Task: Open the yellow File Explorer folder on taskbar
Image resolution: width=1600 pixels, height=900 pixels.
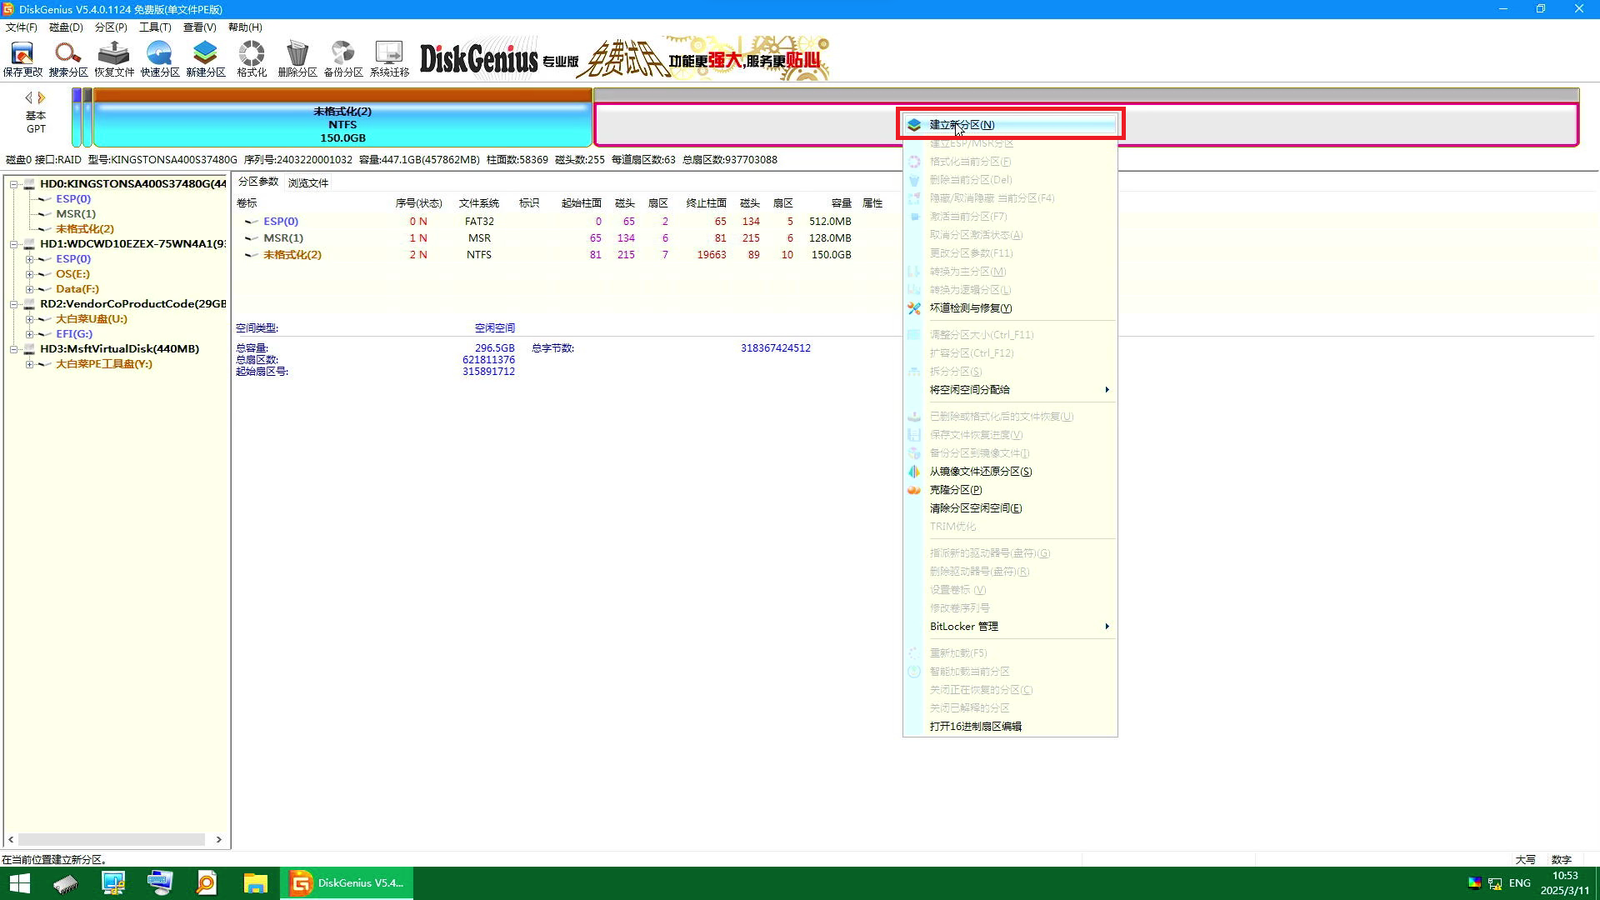Action: tap(255, 883)
